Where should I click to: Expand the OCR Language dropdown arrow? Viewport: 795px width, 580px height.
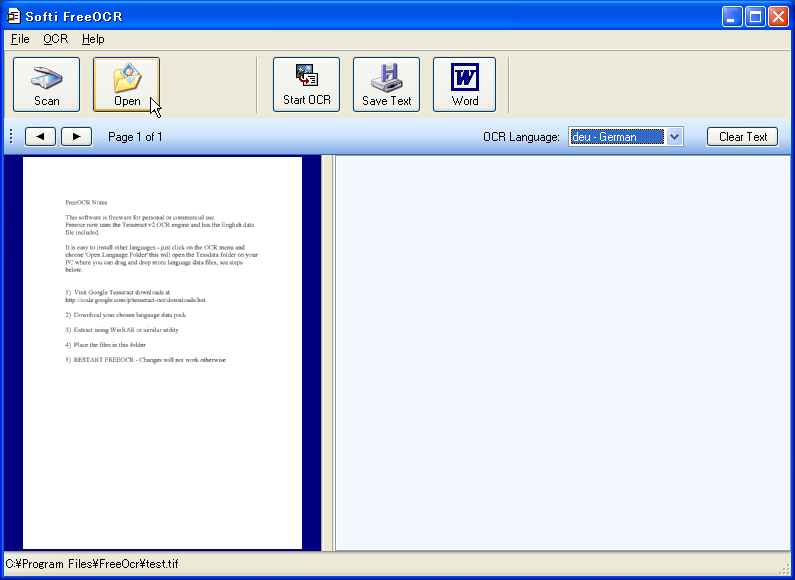[x=674, y=136]
